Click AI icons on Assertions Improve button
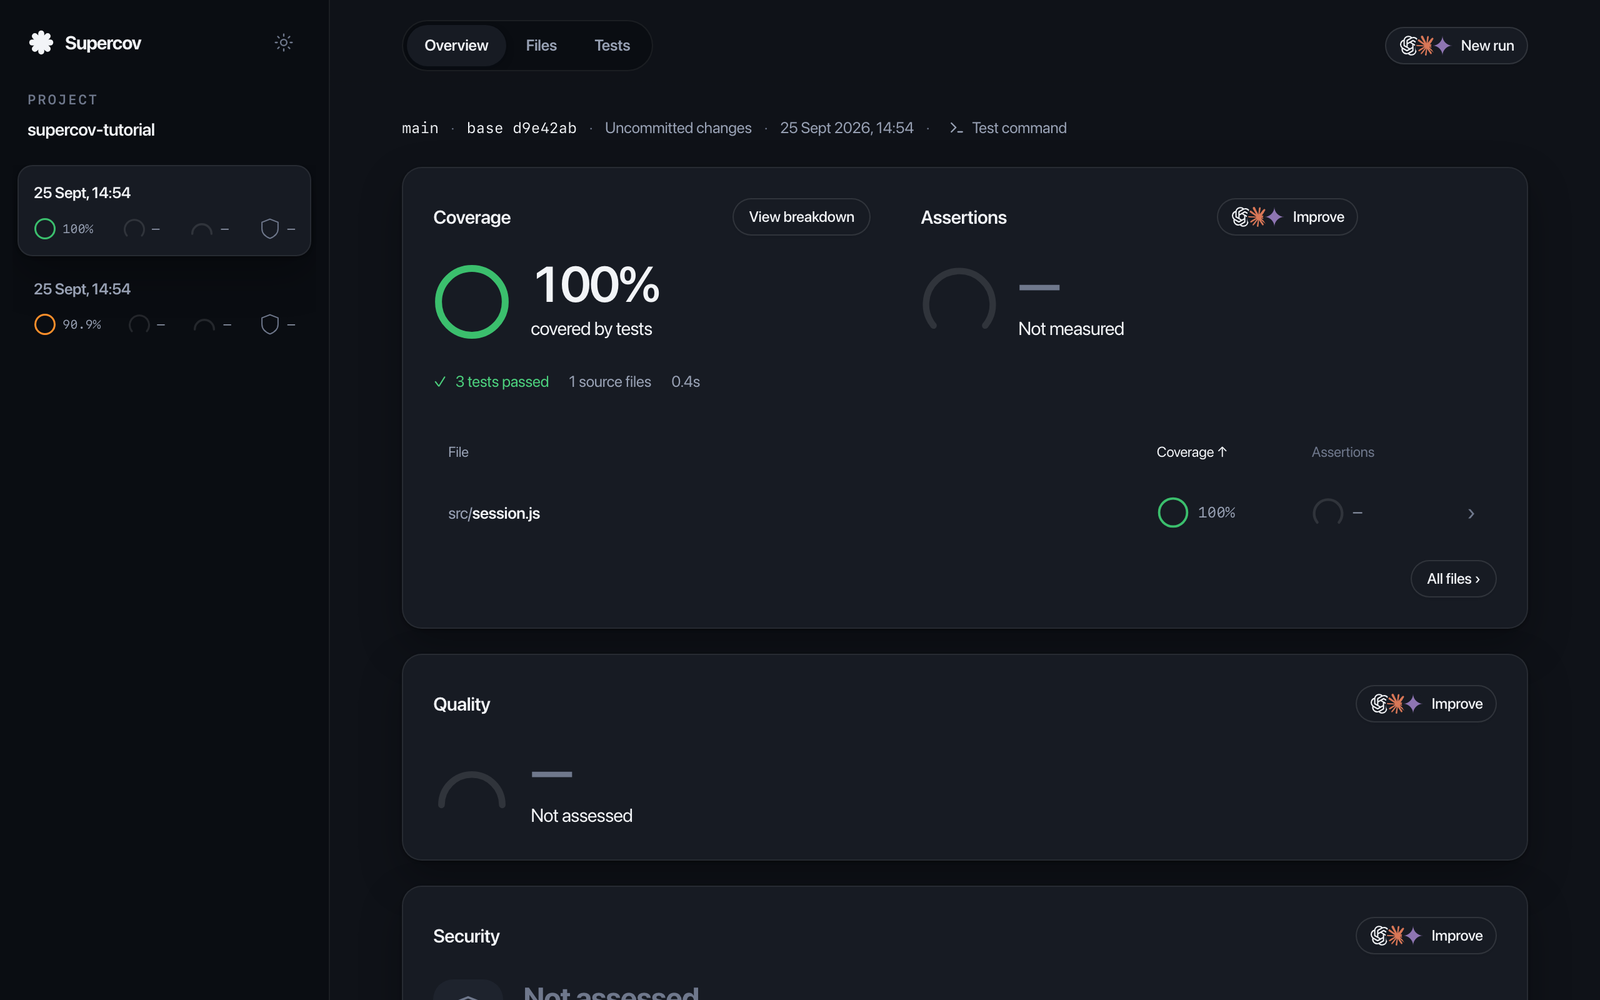The width and height of the screenshot is (1600, 1000). 1257,217
